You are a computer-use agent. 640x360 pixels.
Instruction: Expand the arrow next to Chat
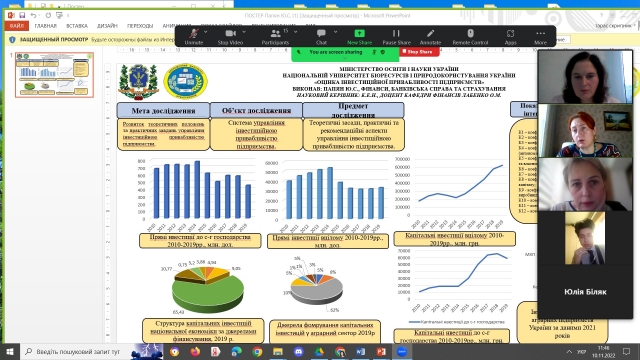[335, 32]
